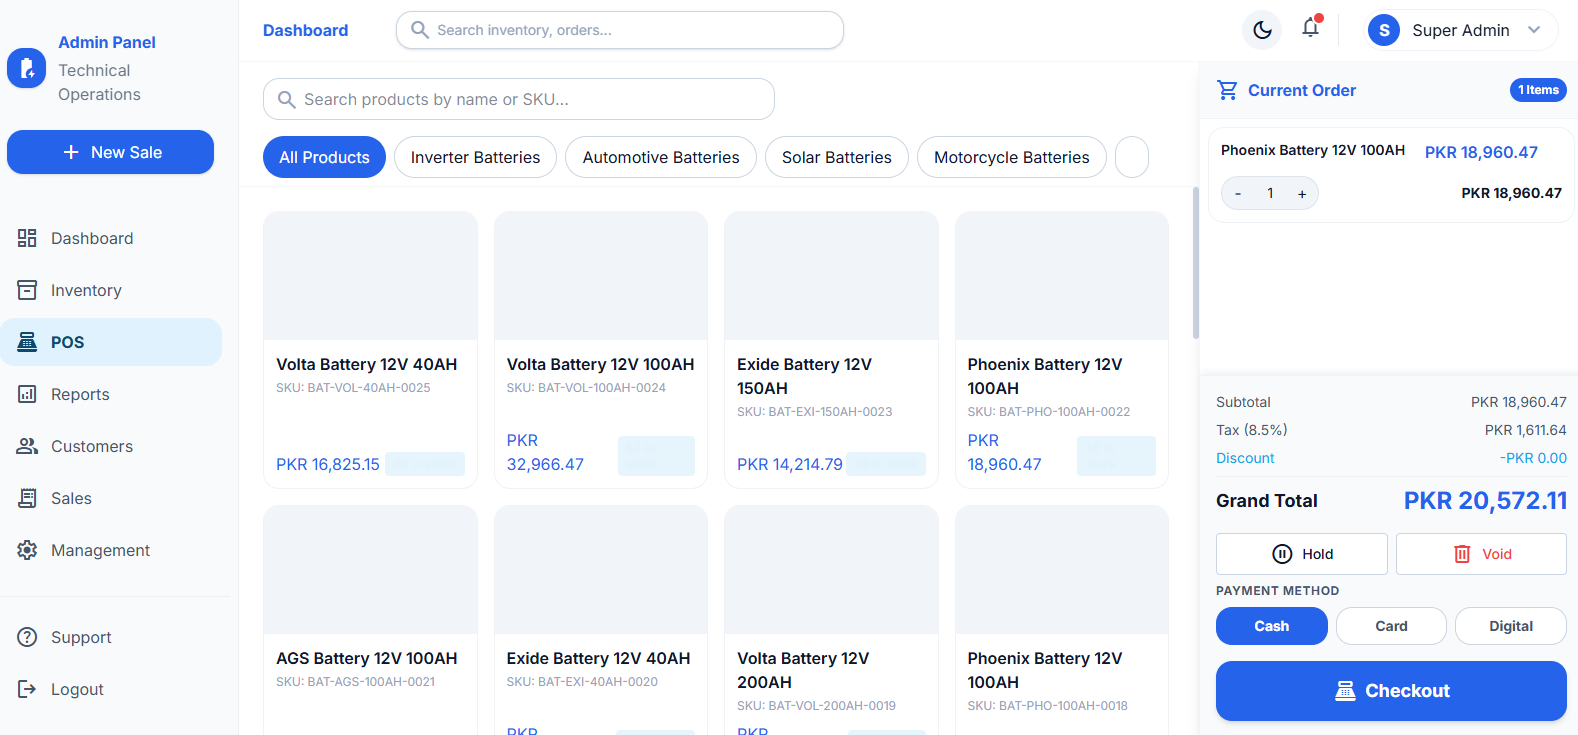Click the Super Admin avatar circle

tap(1384, 30)
